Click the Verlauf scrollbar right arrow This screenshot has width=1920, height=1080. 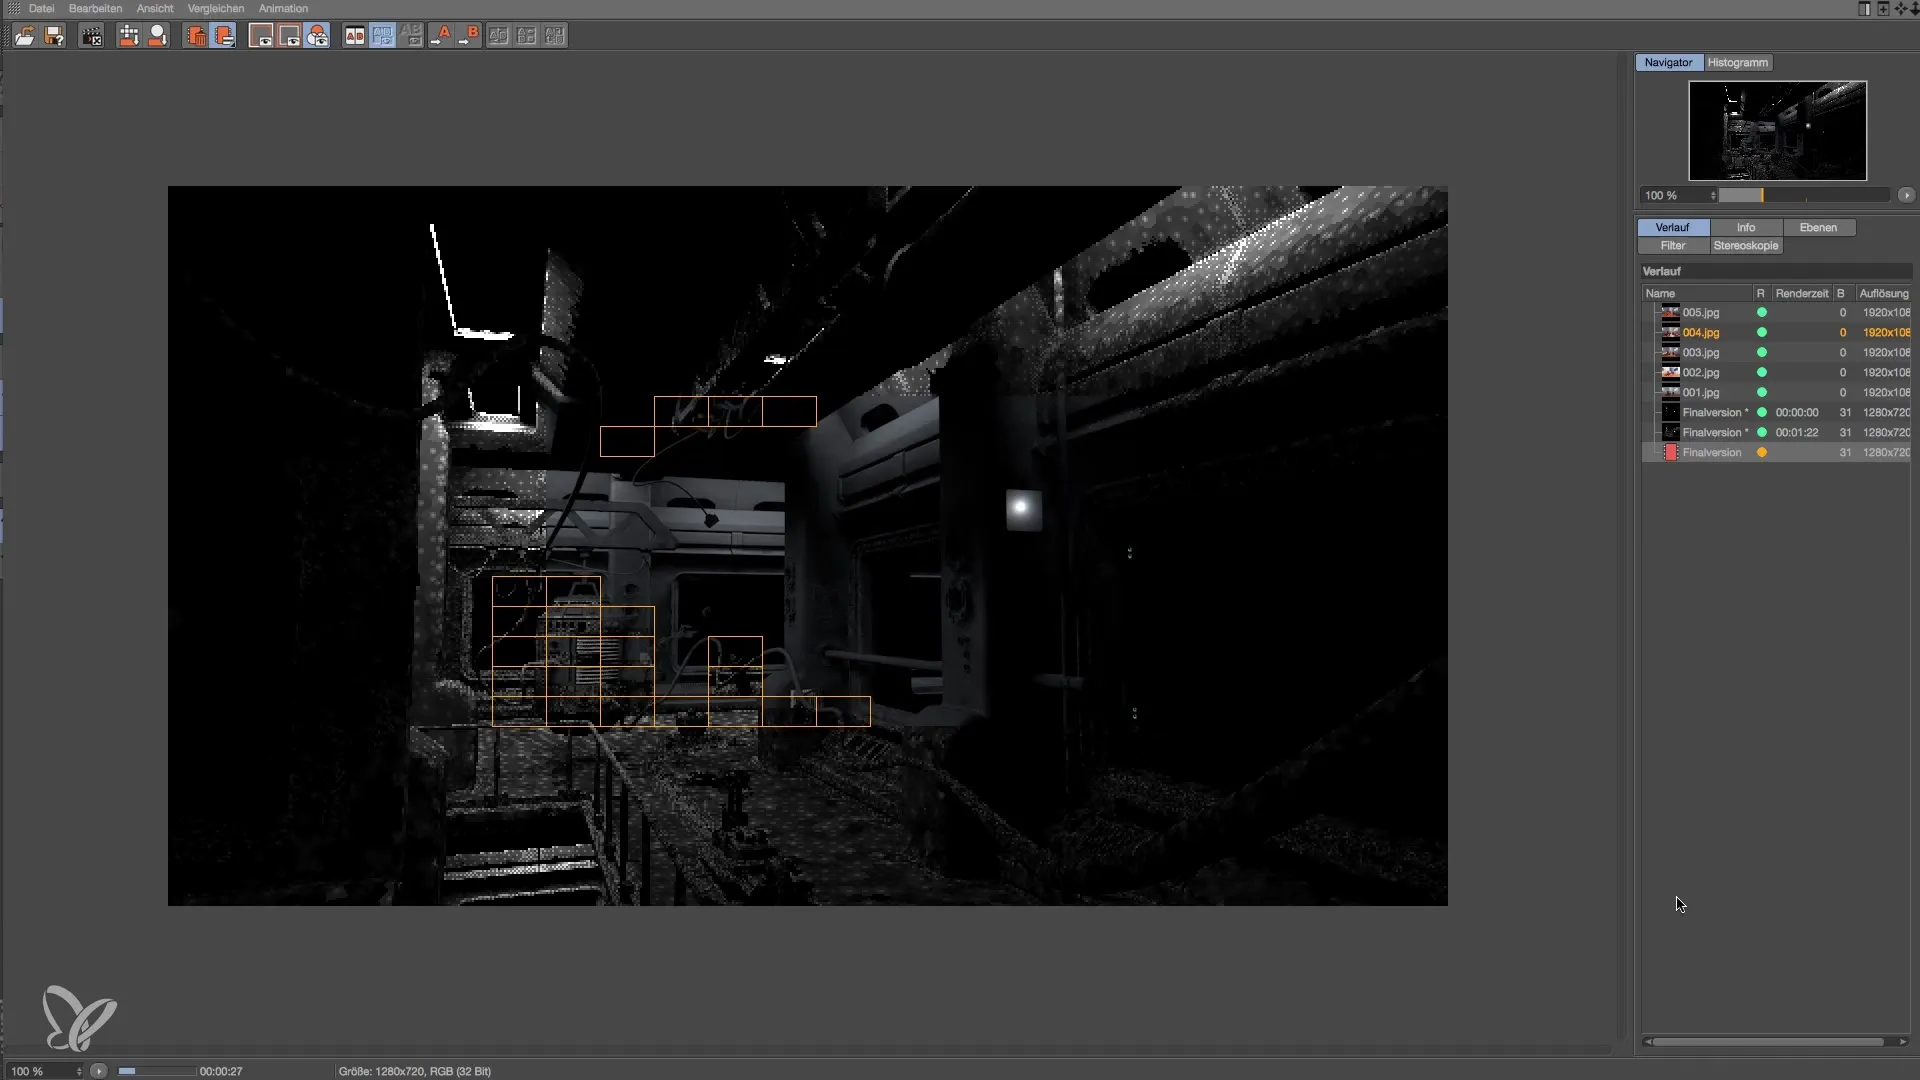pos(1903,1042)
